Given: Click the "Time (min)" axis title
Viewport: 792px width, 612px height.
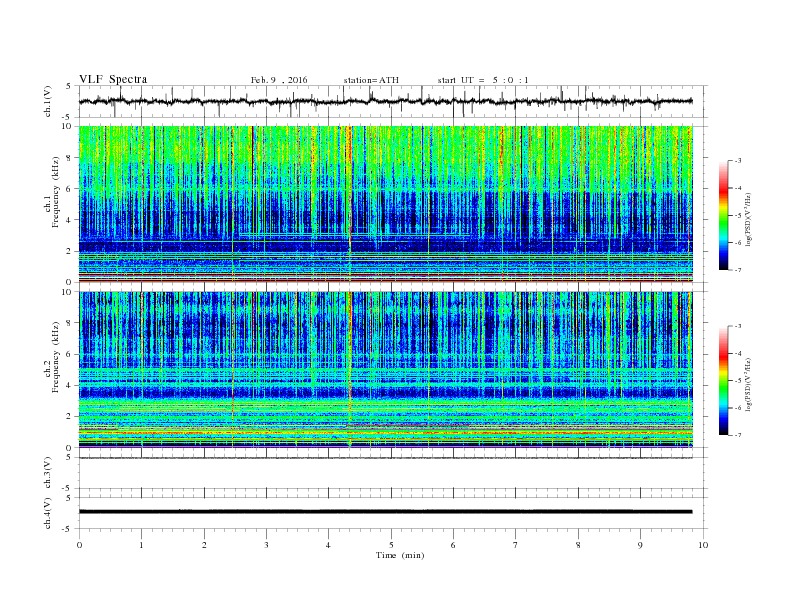Looking at the screenshot, I should coord(400,555).
